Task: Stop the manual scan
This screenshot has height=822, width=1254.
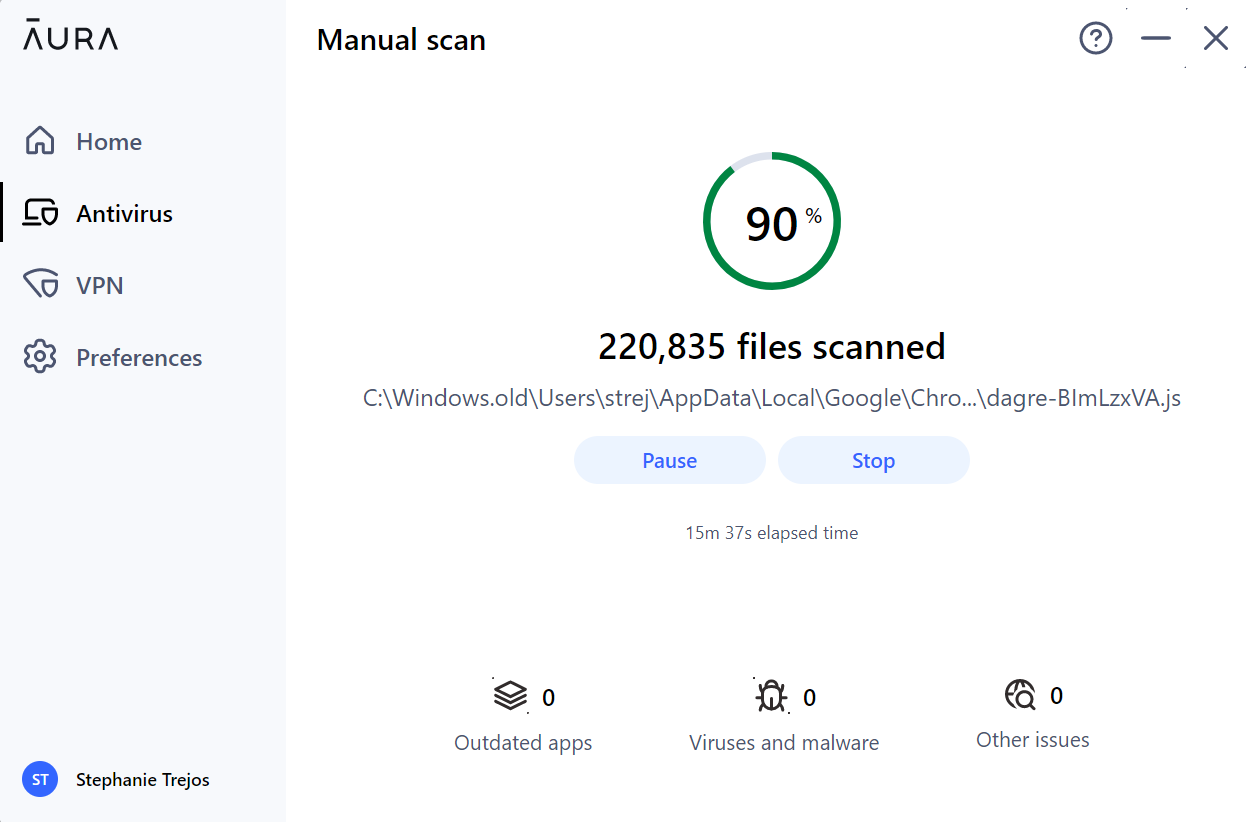Action: tap(873, 460)
